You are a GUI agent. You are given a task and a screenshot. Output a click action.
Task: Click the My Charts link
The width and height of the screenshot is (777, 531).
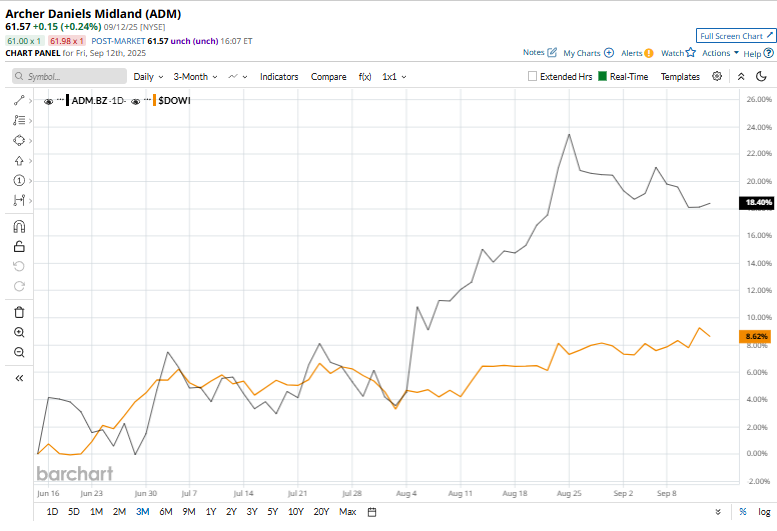coord(582,53)
